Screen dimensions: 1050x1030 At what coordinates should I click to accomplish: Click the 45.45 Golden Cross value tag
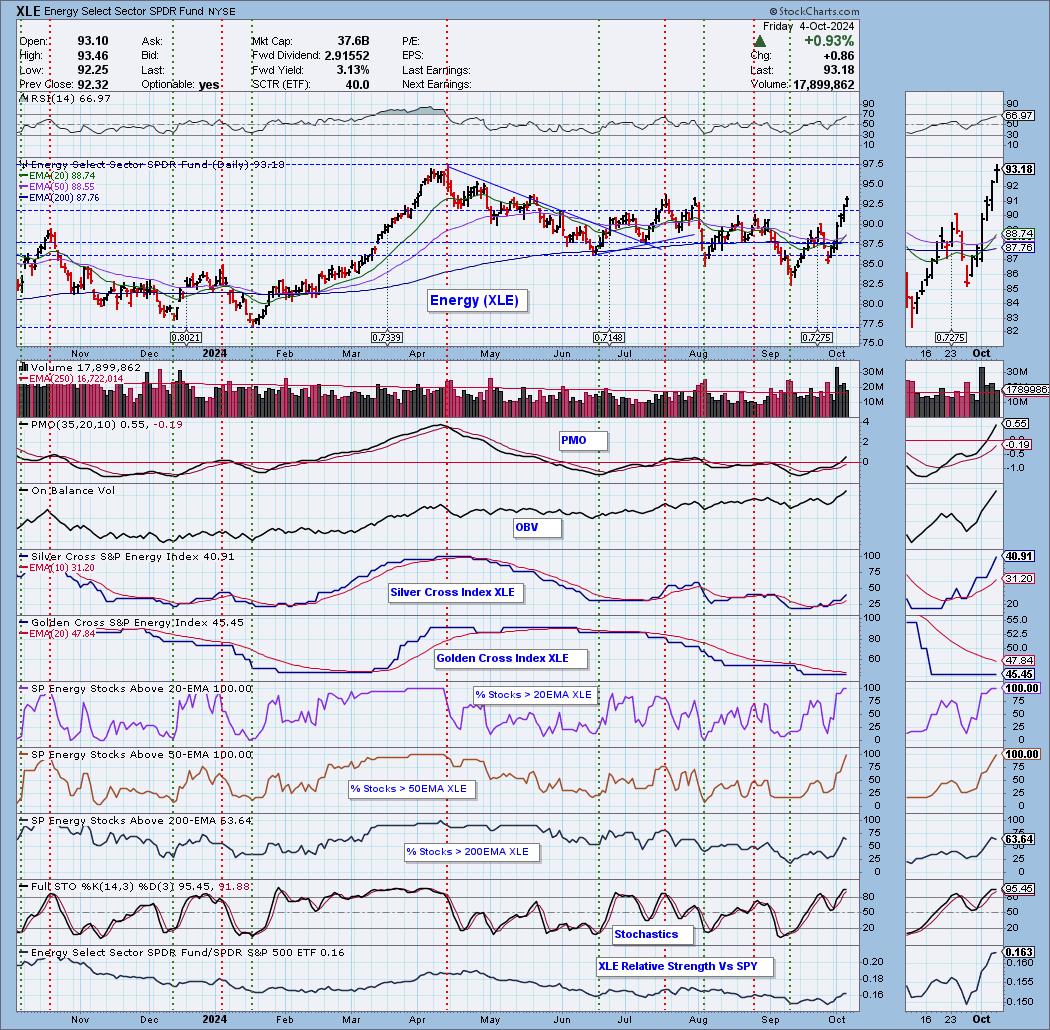pyautogui.click(x=1019, y=674)
